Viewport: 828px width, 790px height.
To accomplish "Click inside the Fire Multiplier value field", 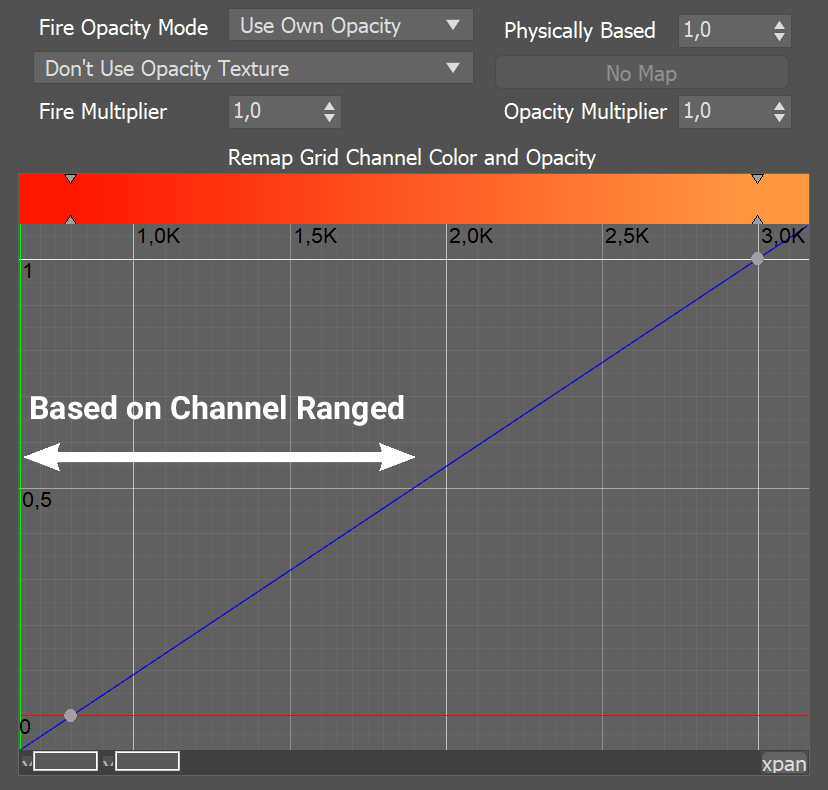I will click(275, 112).
